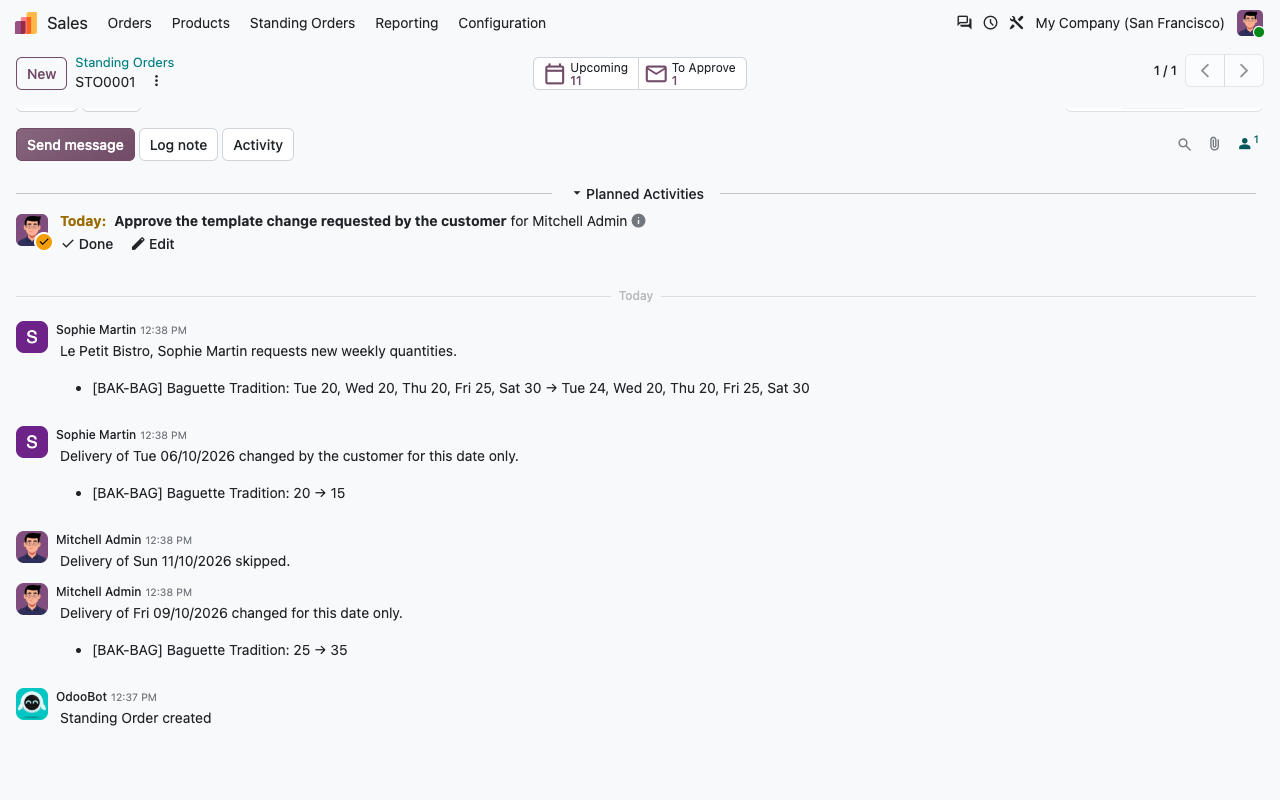Open the user avatar menu

coord(1250,23)
